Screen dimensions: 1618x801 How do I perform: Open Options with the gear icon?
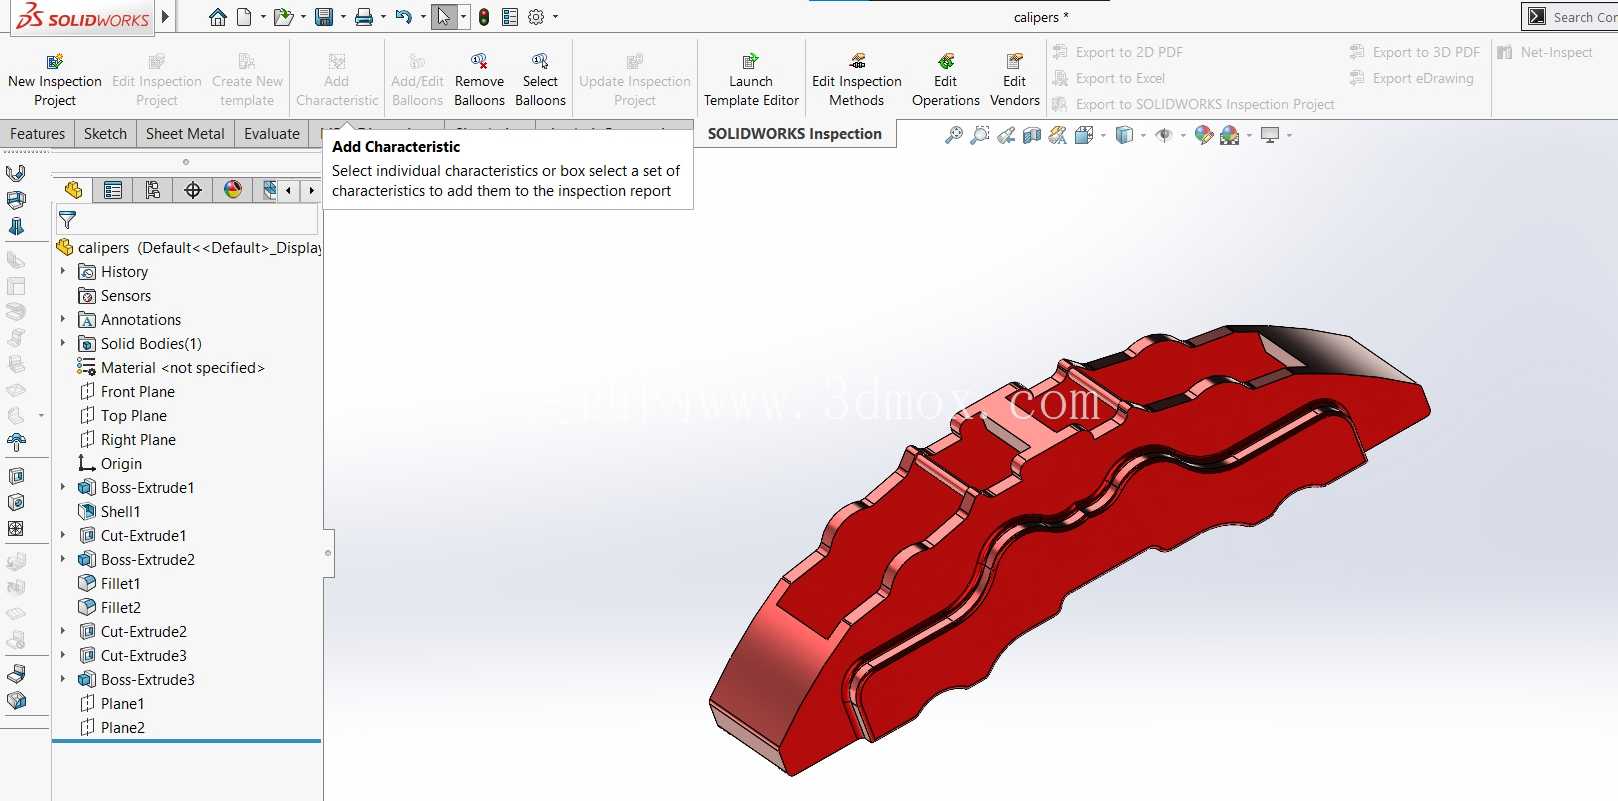click(536, 17)
